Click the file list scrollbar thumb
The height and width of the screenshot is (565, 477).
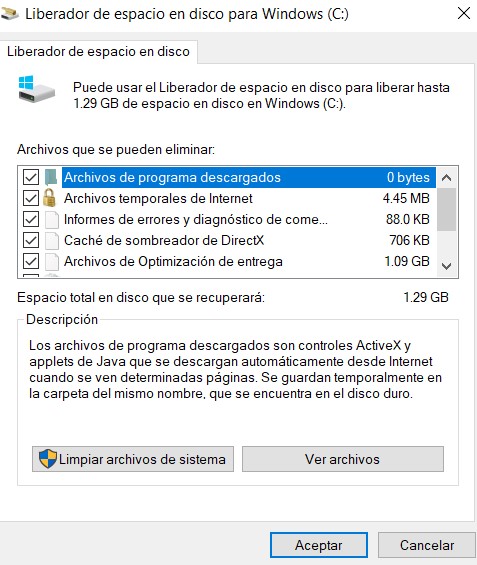[x=447, y=209]
